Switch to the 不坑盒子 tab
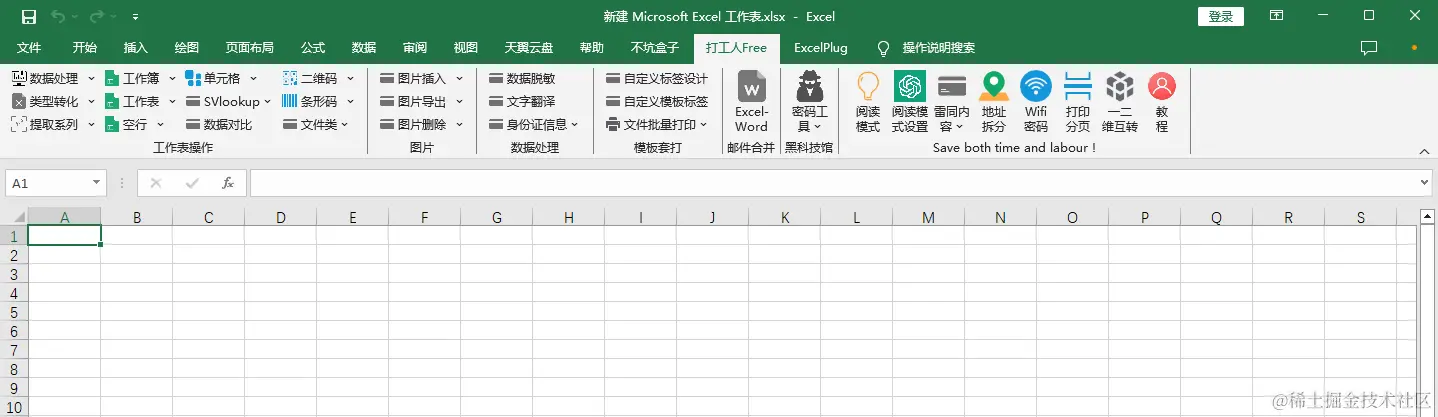 (x=655, y=48)
